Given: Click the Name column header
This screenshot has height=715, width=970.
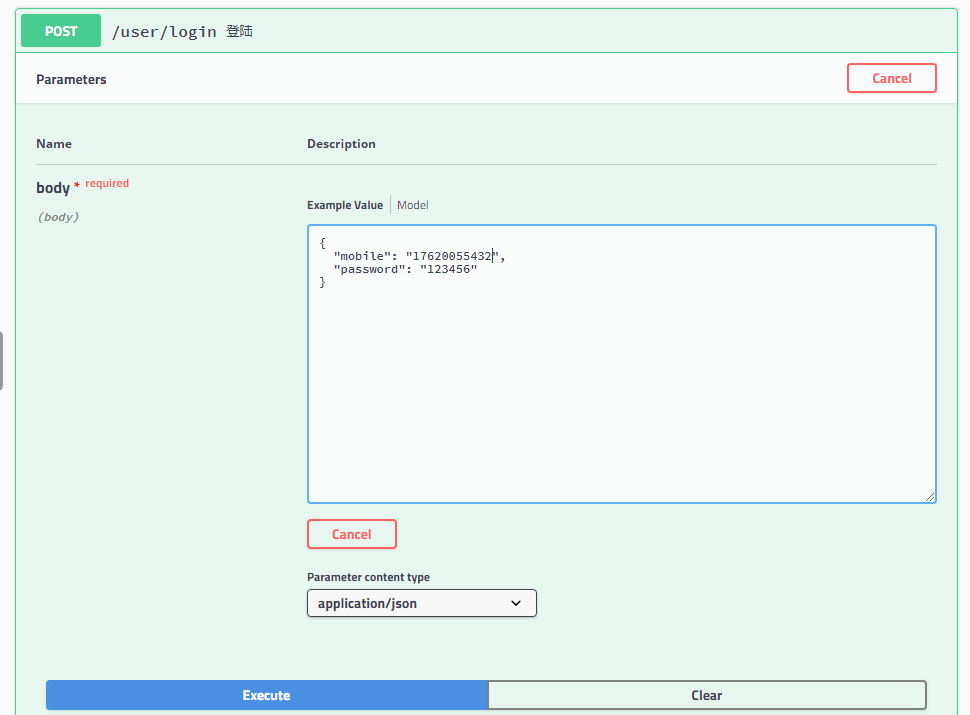Looking at the screenshot, I should pyautogui.click(x=54, y=144).
